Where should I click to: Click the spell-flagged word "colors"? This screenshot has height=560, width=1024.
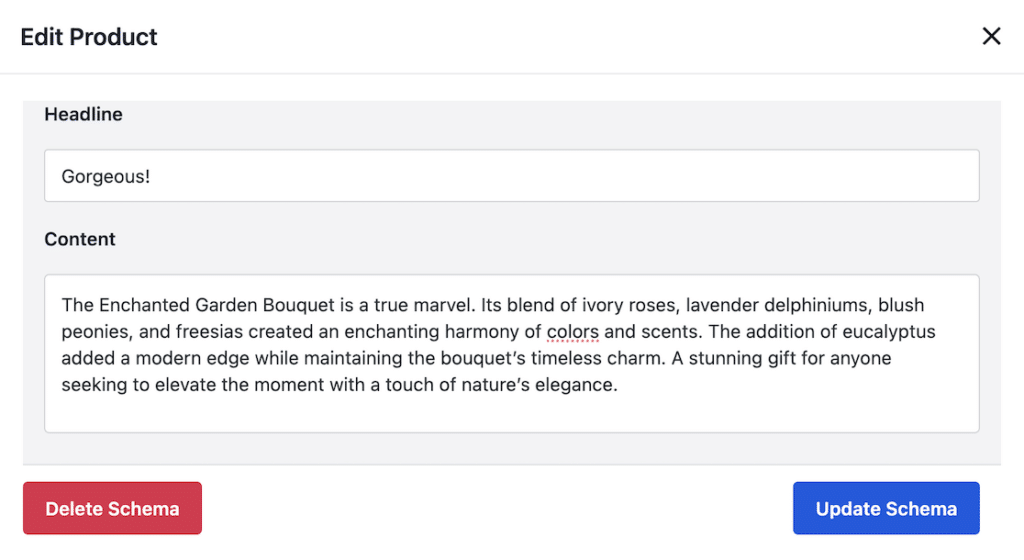coord(573,332)
